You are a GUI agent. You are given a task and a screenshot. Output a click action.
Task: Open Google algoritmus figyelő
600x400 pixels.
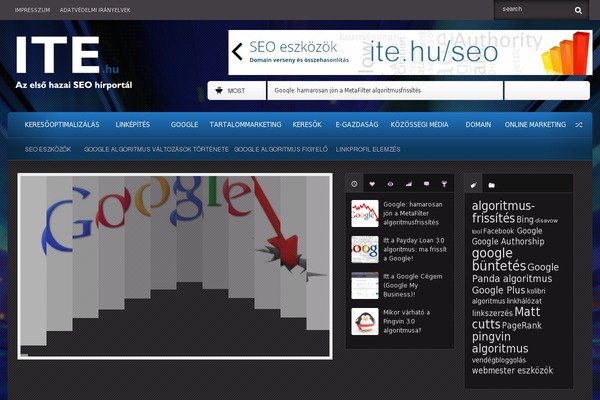pyautogui.click(x=281, y=149)
